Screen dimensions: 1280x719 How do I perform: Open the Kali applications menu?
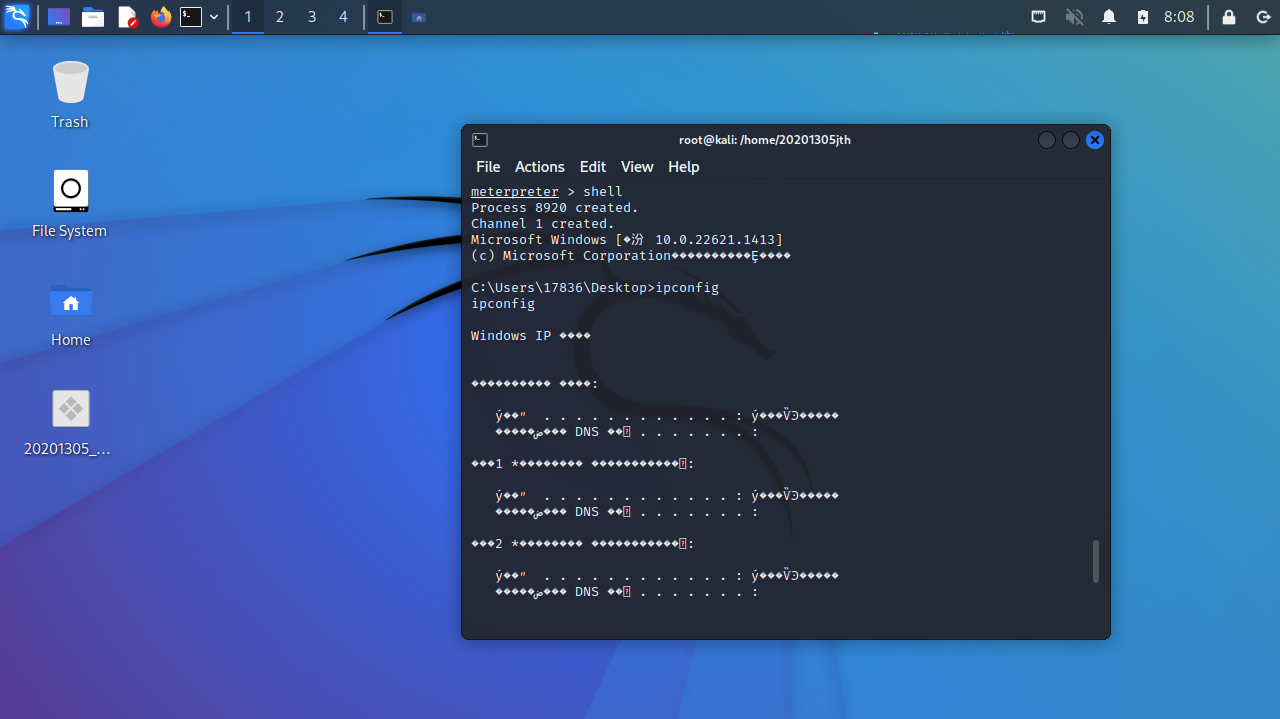click(17, 17)
